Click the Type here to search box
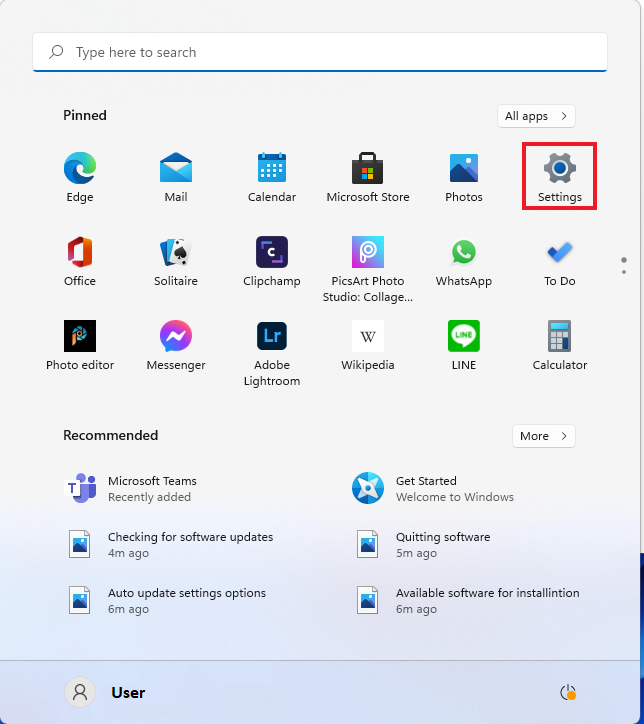 coord(320,52)
